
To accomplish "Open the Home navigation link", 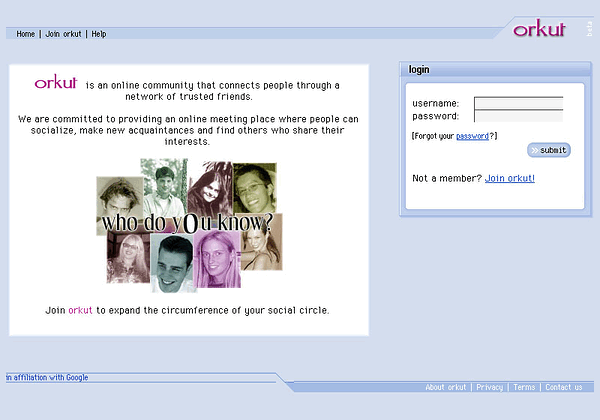I will pyautogui.click(x=25, y=34).
